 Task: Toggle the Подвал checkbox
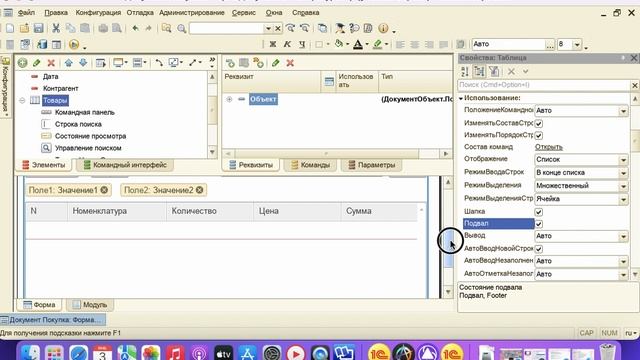click(539, 224)
